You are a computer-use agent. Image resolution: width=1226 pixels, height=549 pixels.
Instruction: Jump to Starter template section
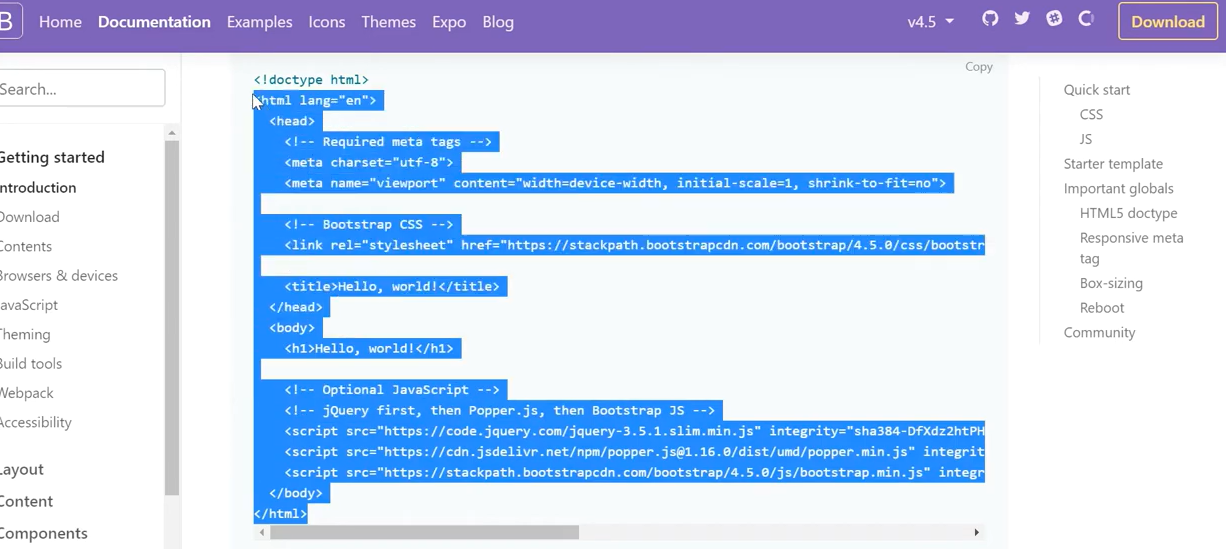1113,163
